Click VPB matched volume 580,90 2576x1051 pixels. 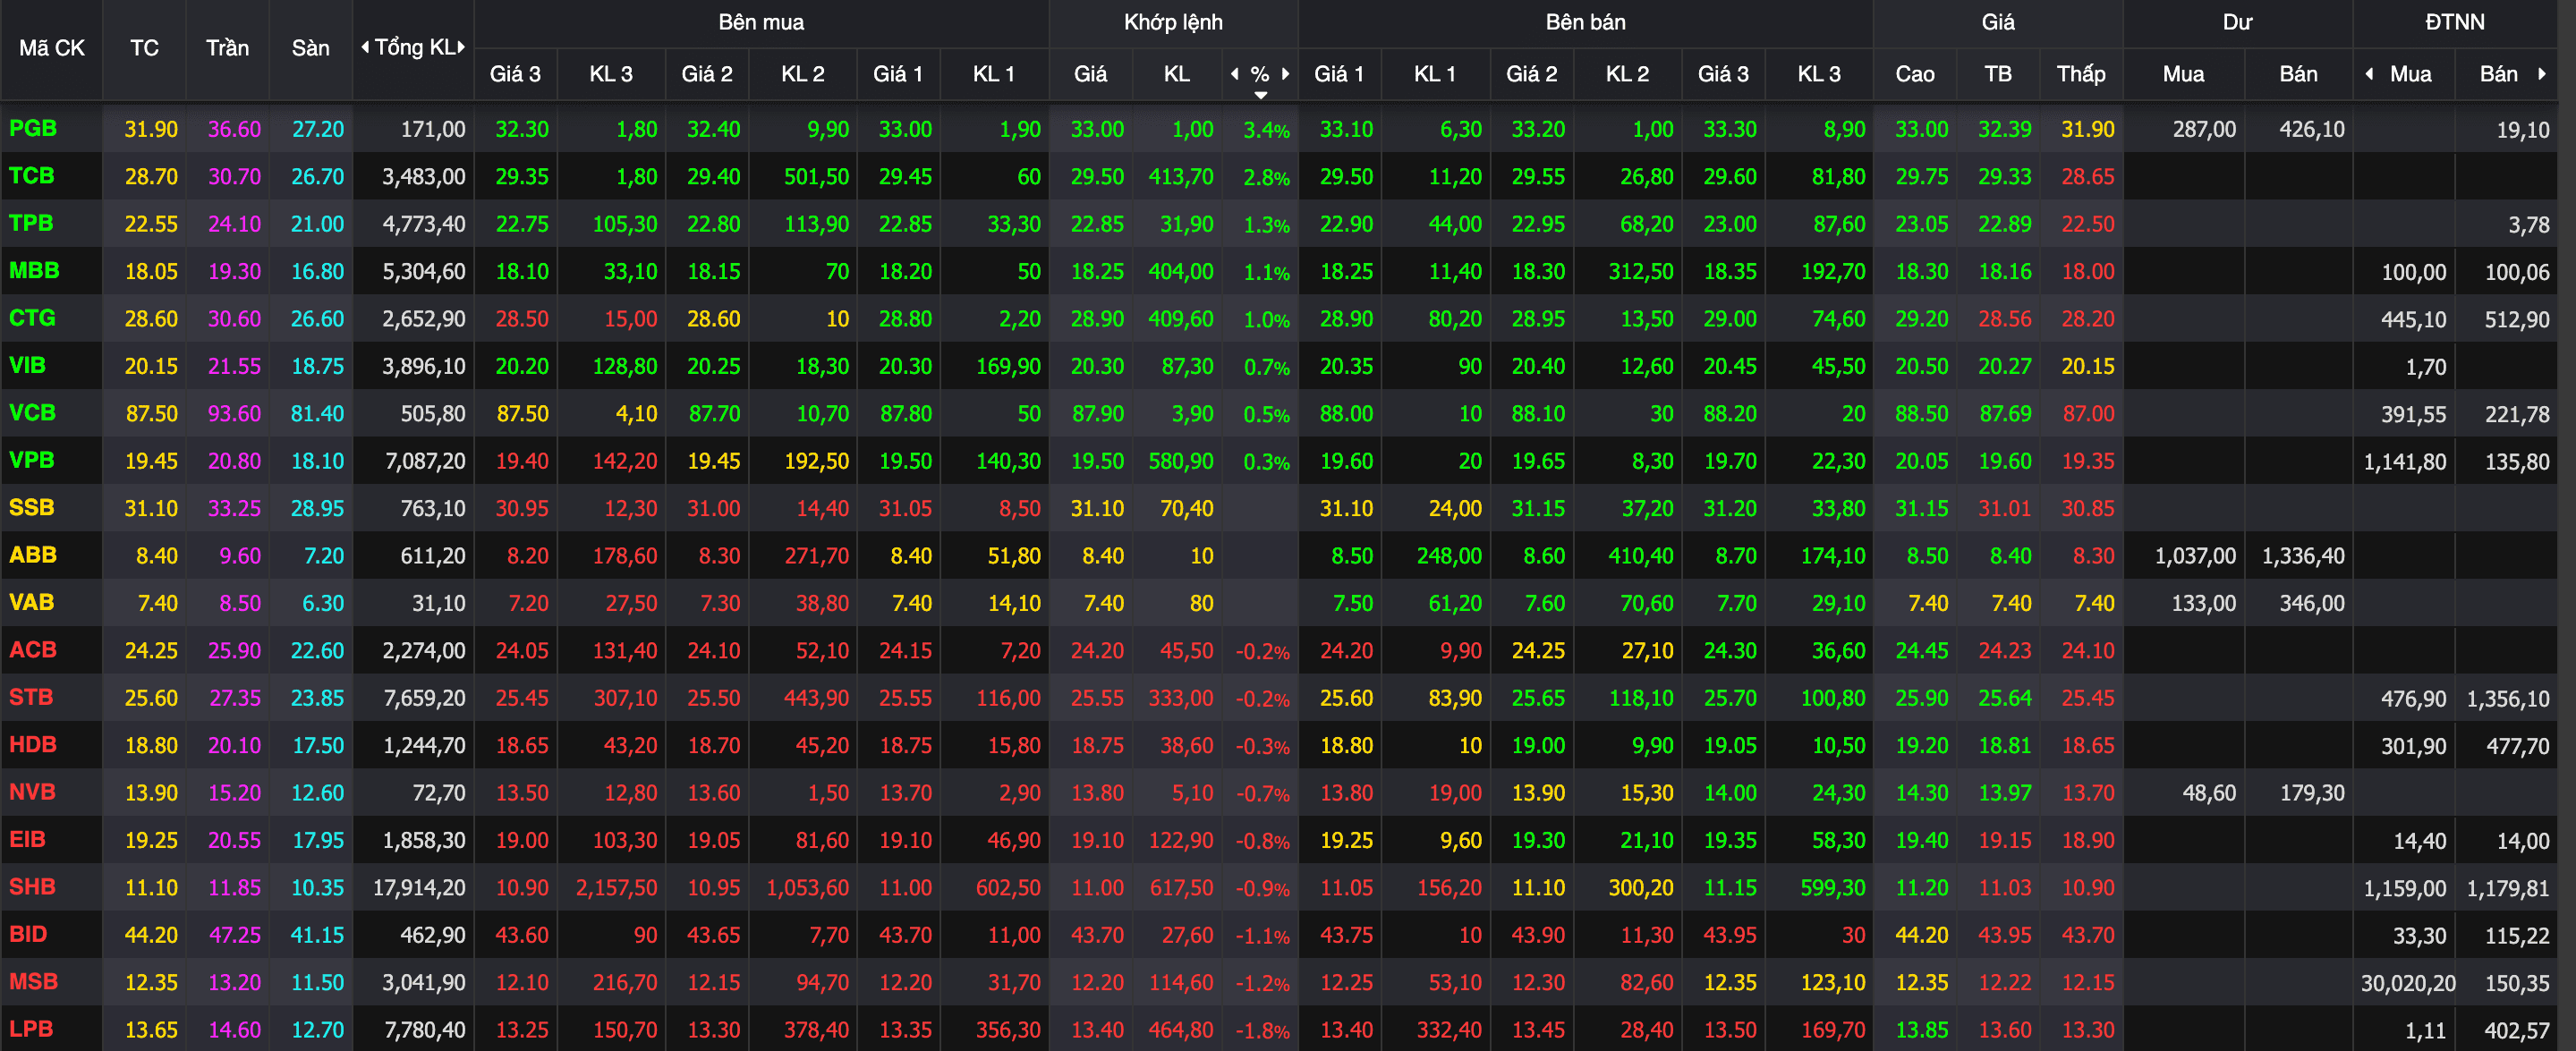1180,461
